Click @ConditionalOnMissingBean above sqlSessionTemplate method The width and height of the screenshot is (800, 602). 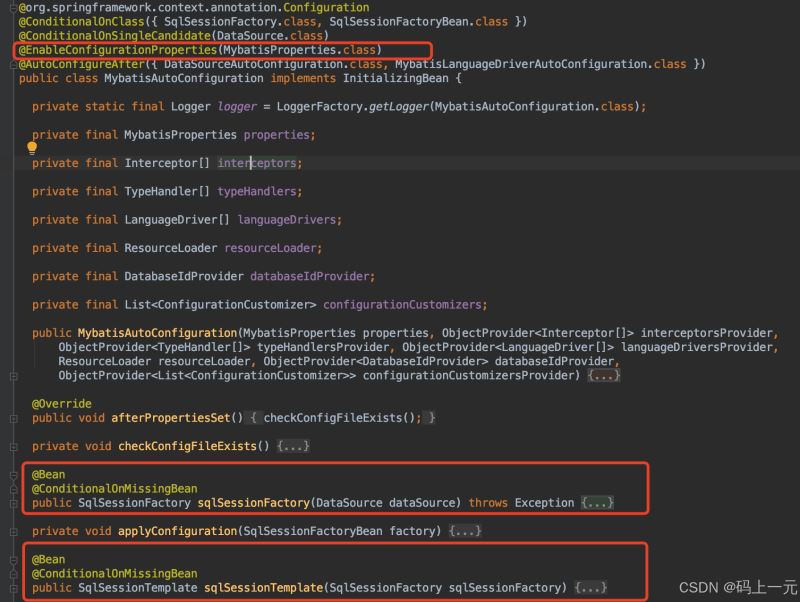coord(114,574)
